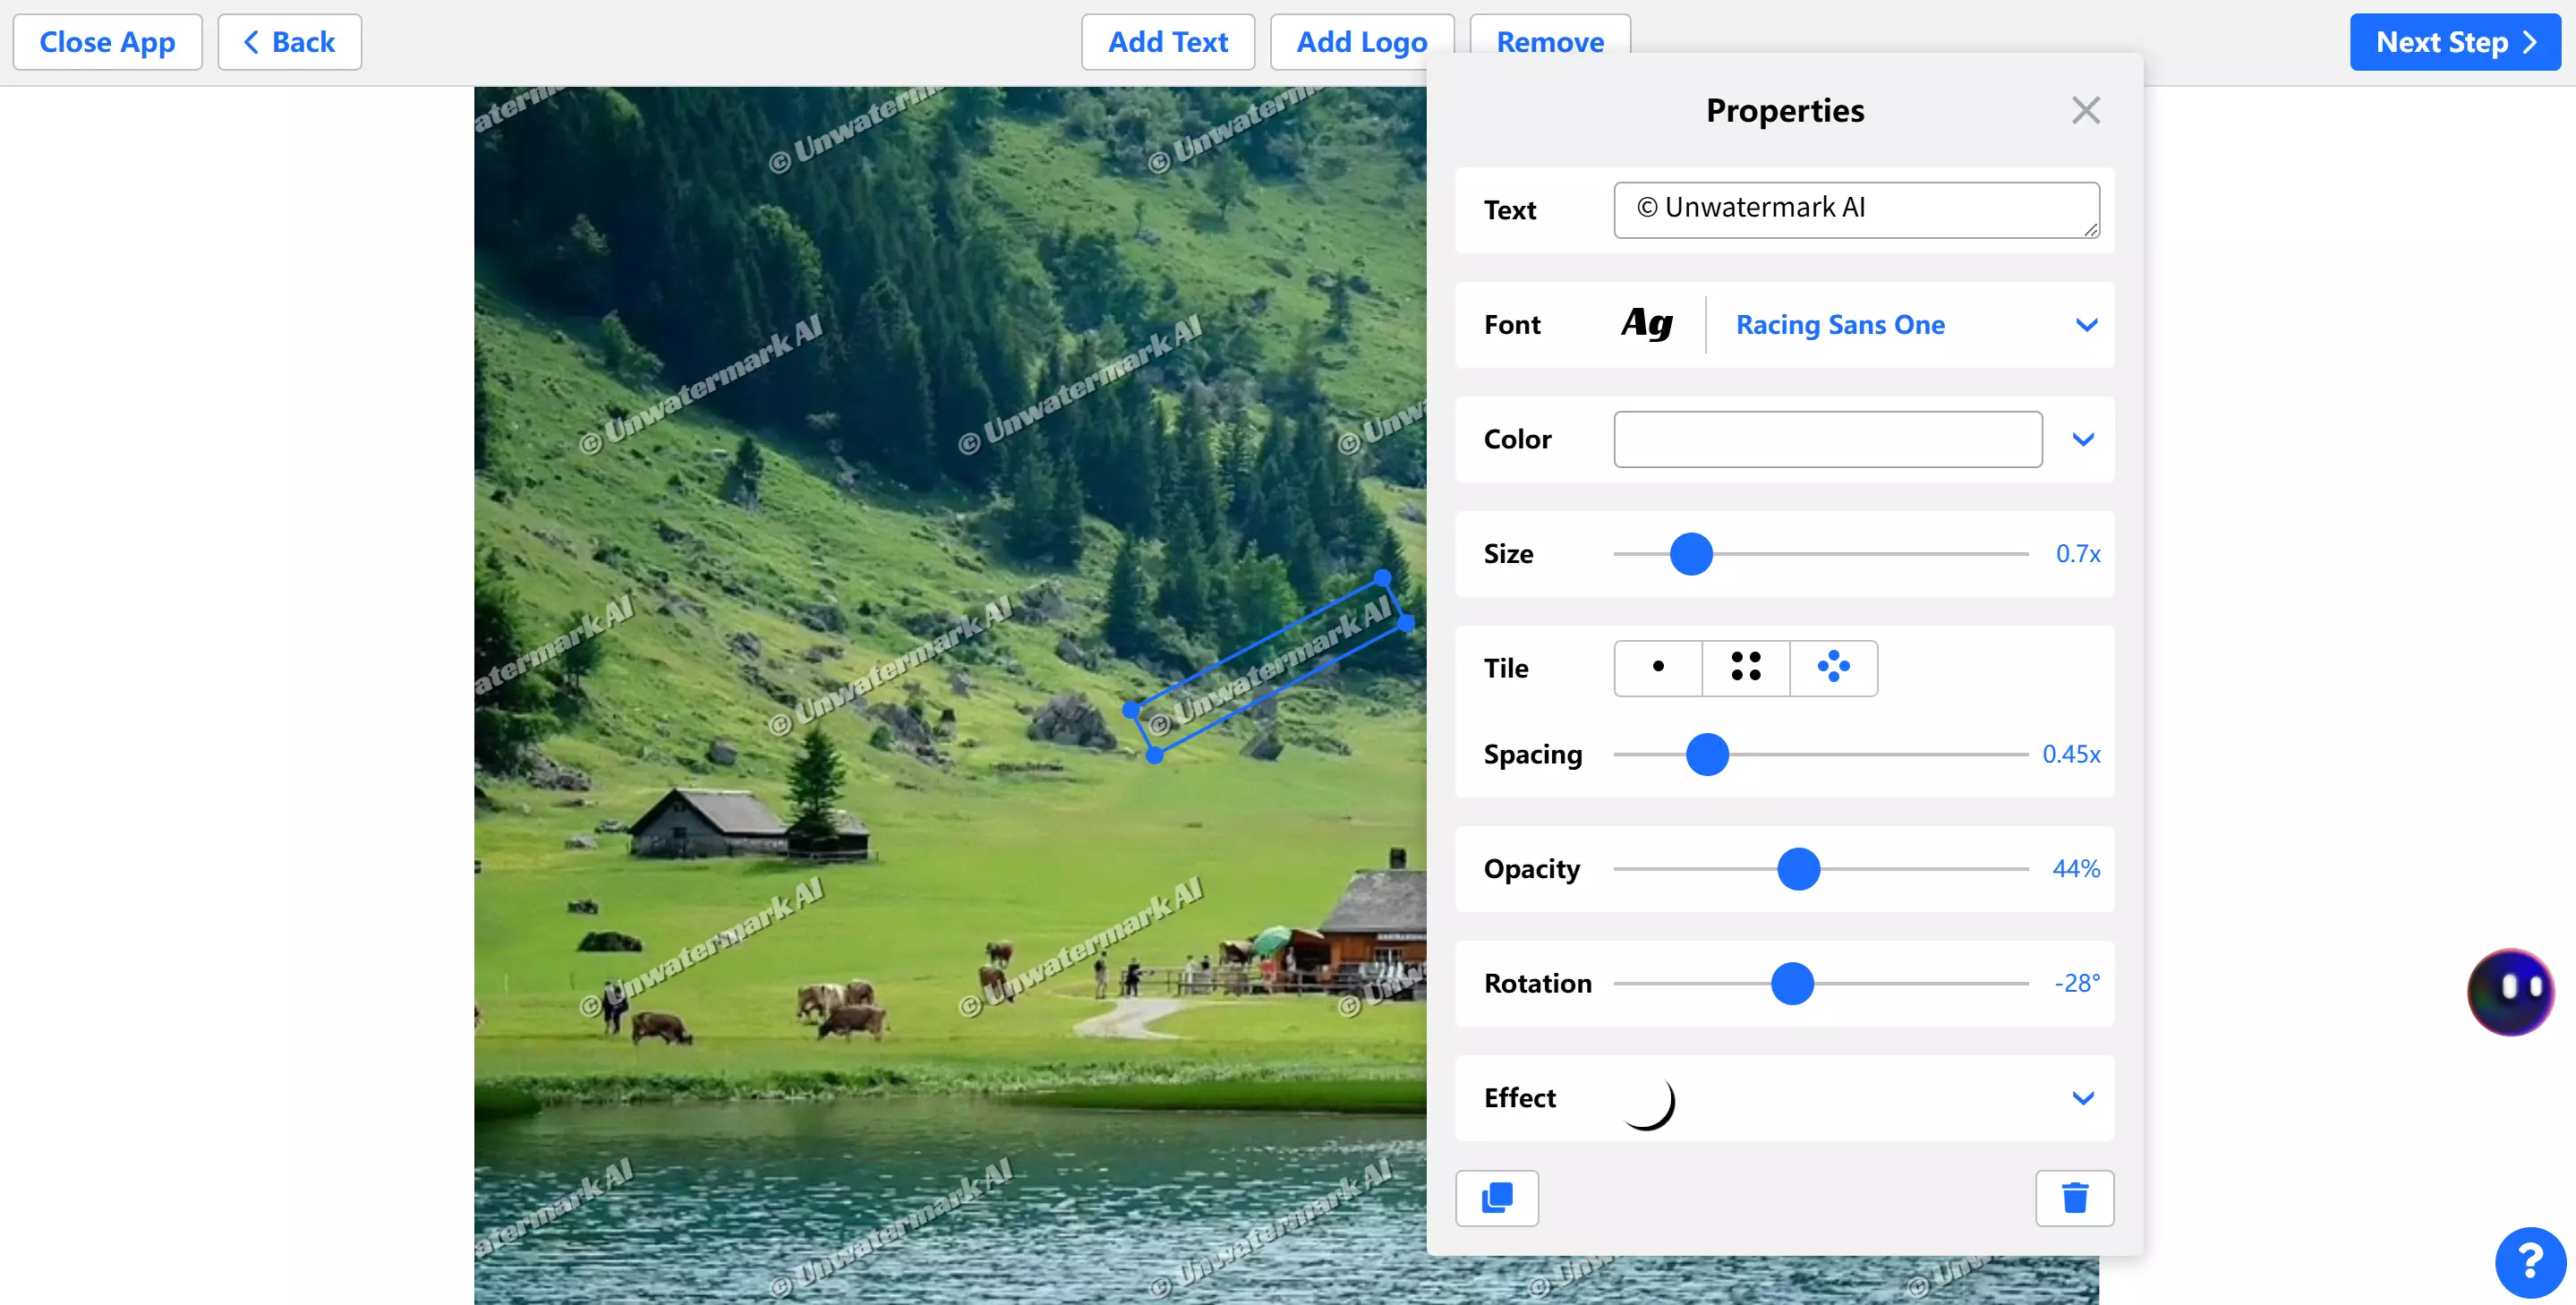This screenshot has width=2576, height=1305.
Task: Open the Racing Sans One font selector
Action: click(x=1840, y=325)
